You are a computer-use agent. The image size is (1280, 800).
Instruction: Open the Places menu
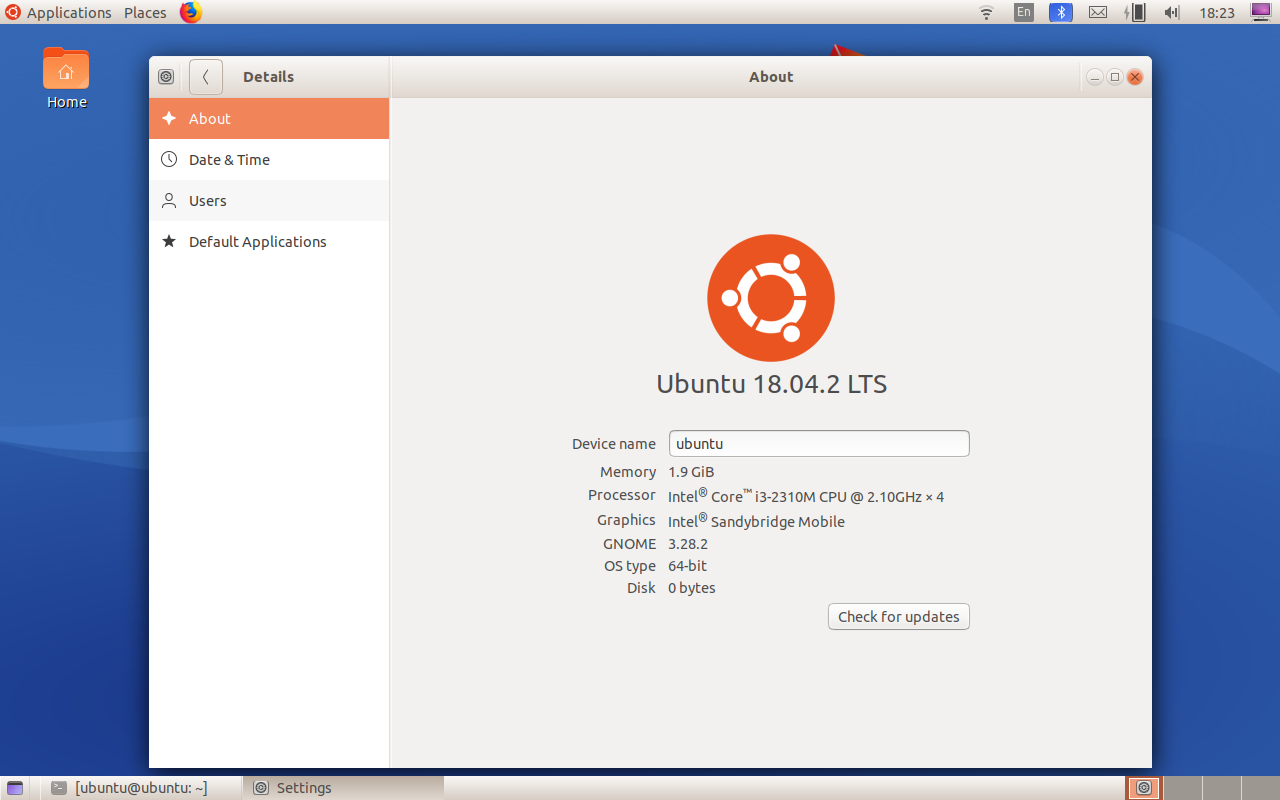(145, 13)
